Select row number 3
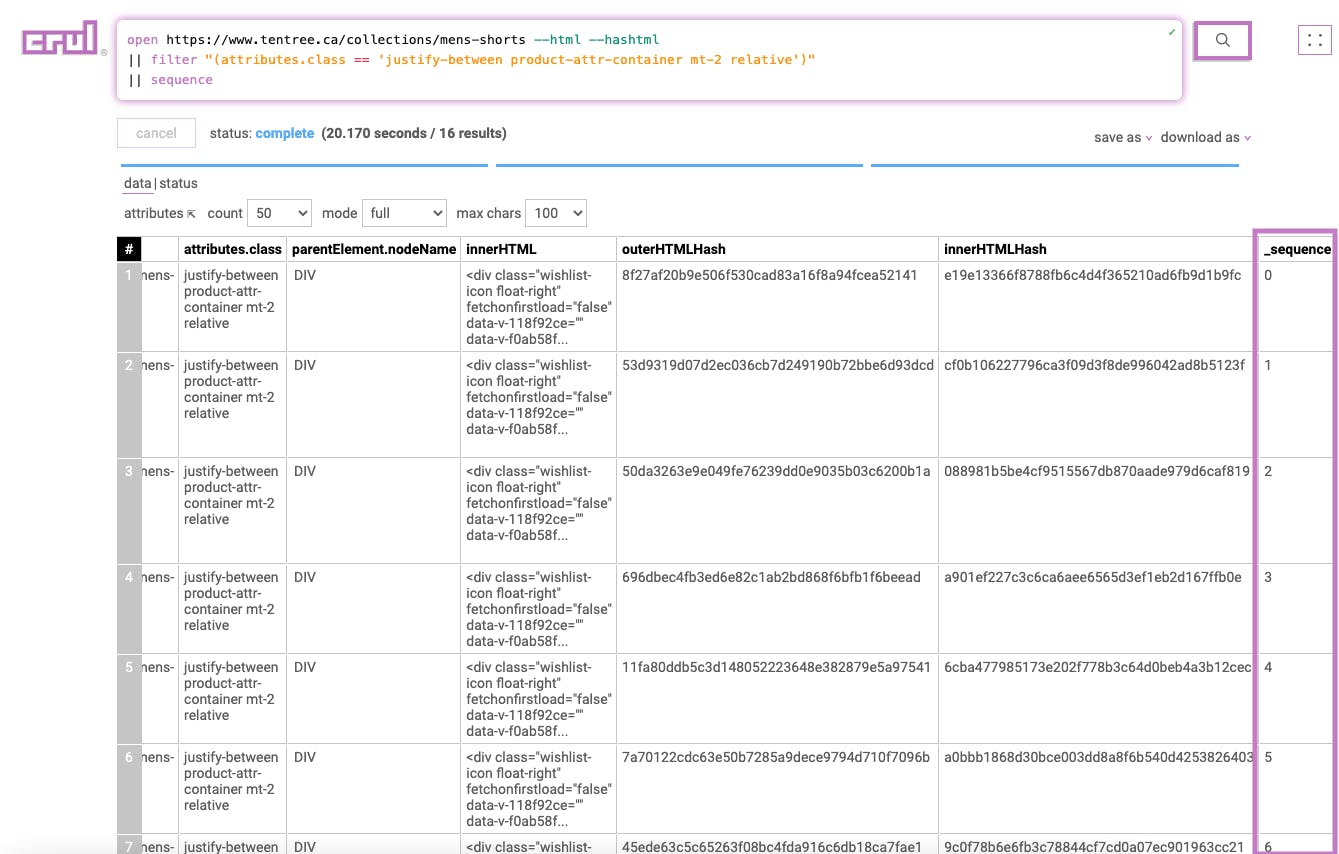The width and height of the screenshot is (1339, 854). click(x=129, y=510)
